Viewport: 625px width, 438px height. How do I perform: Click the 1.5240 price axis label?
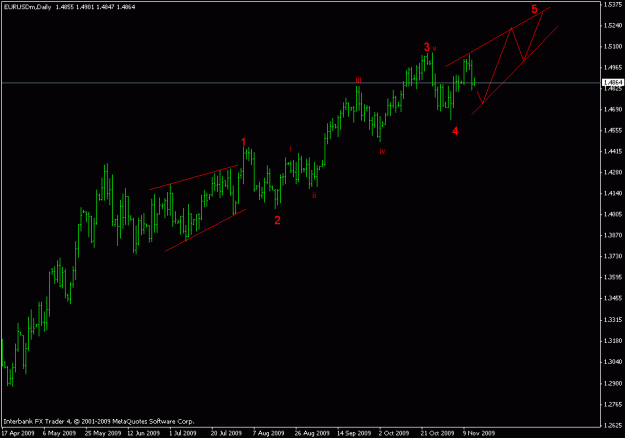pyautogui.click(x=613, y=25)
